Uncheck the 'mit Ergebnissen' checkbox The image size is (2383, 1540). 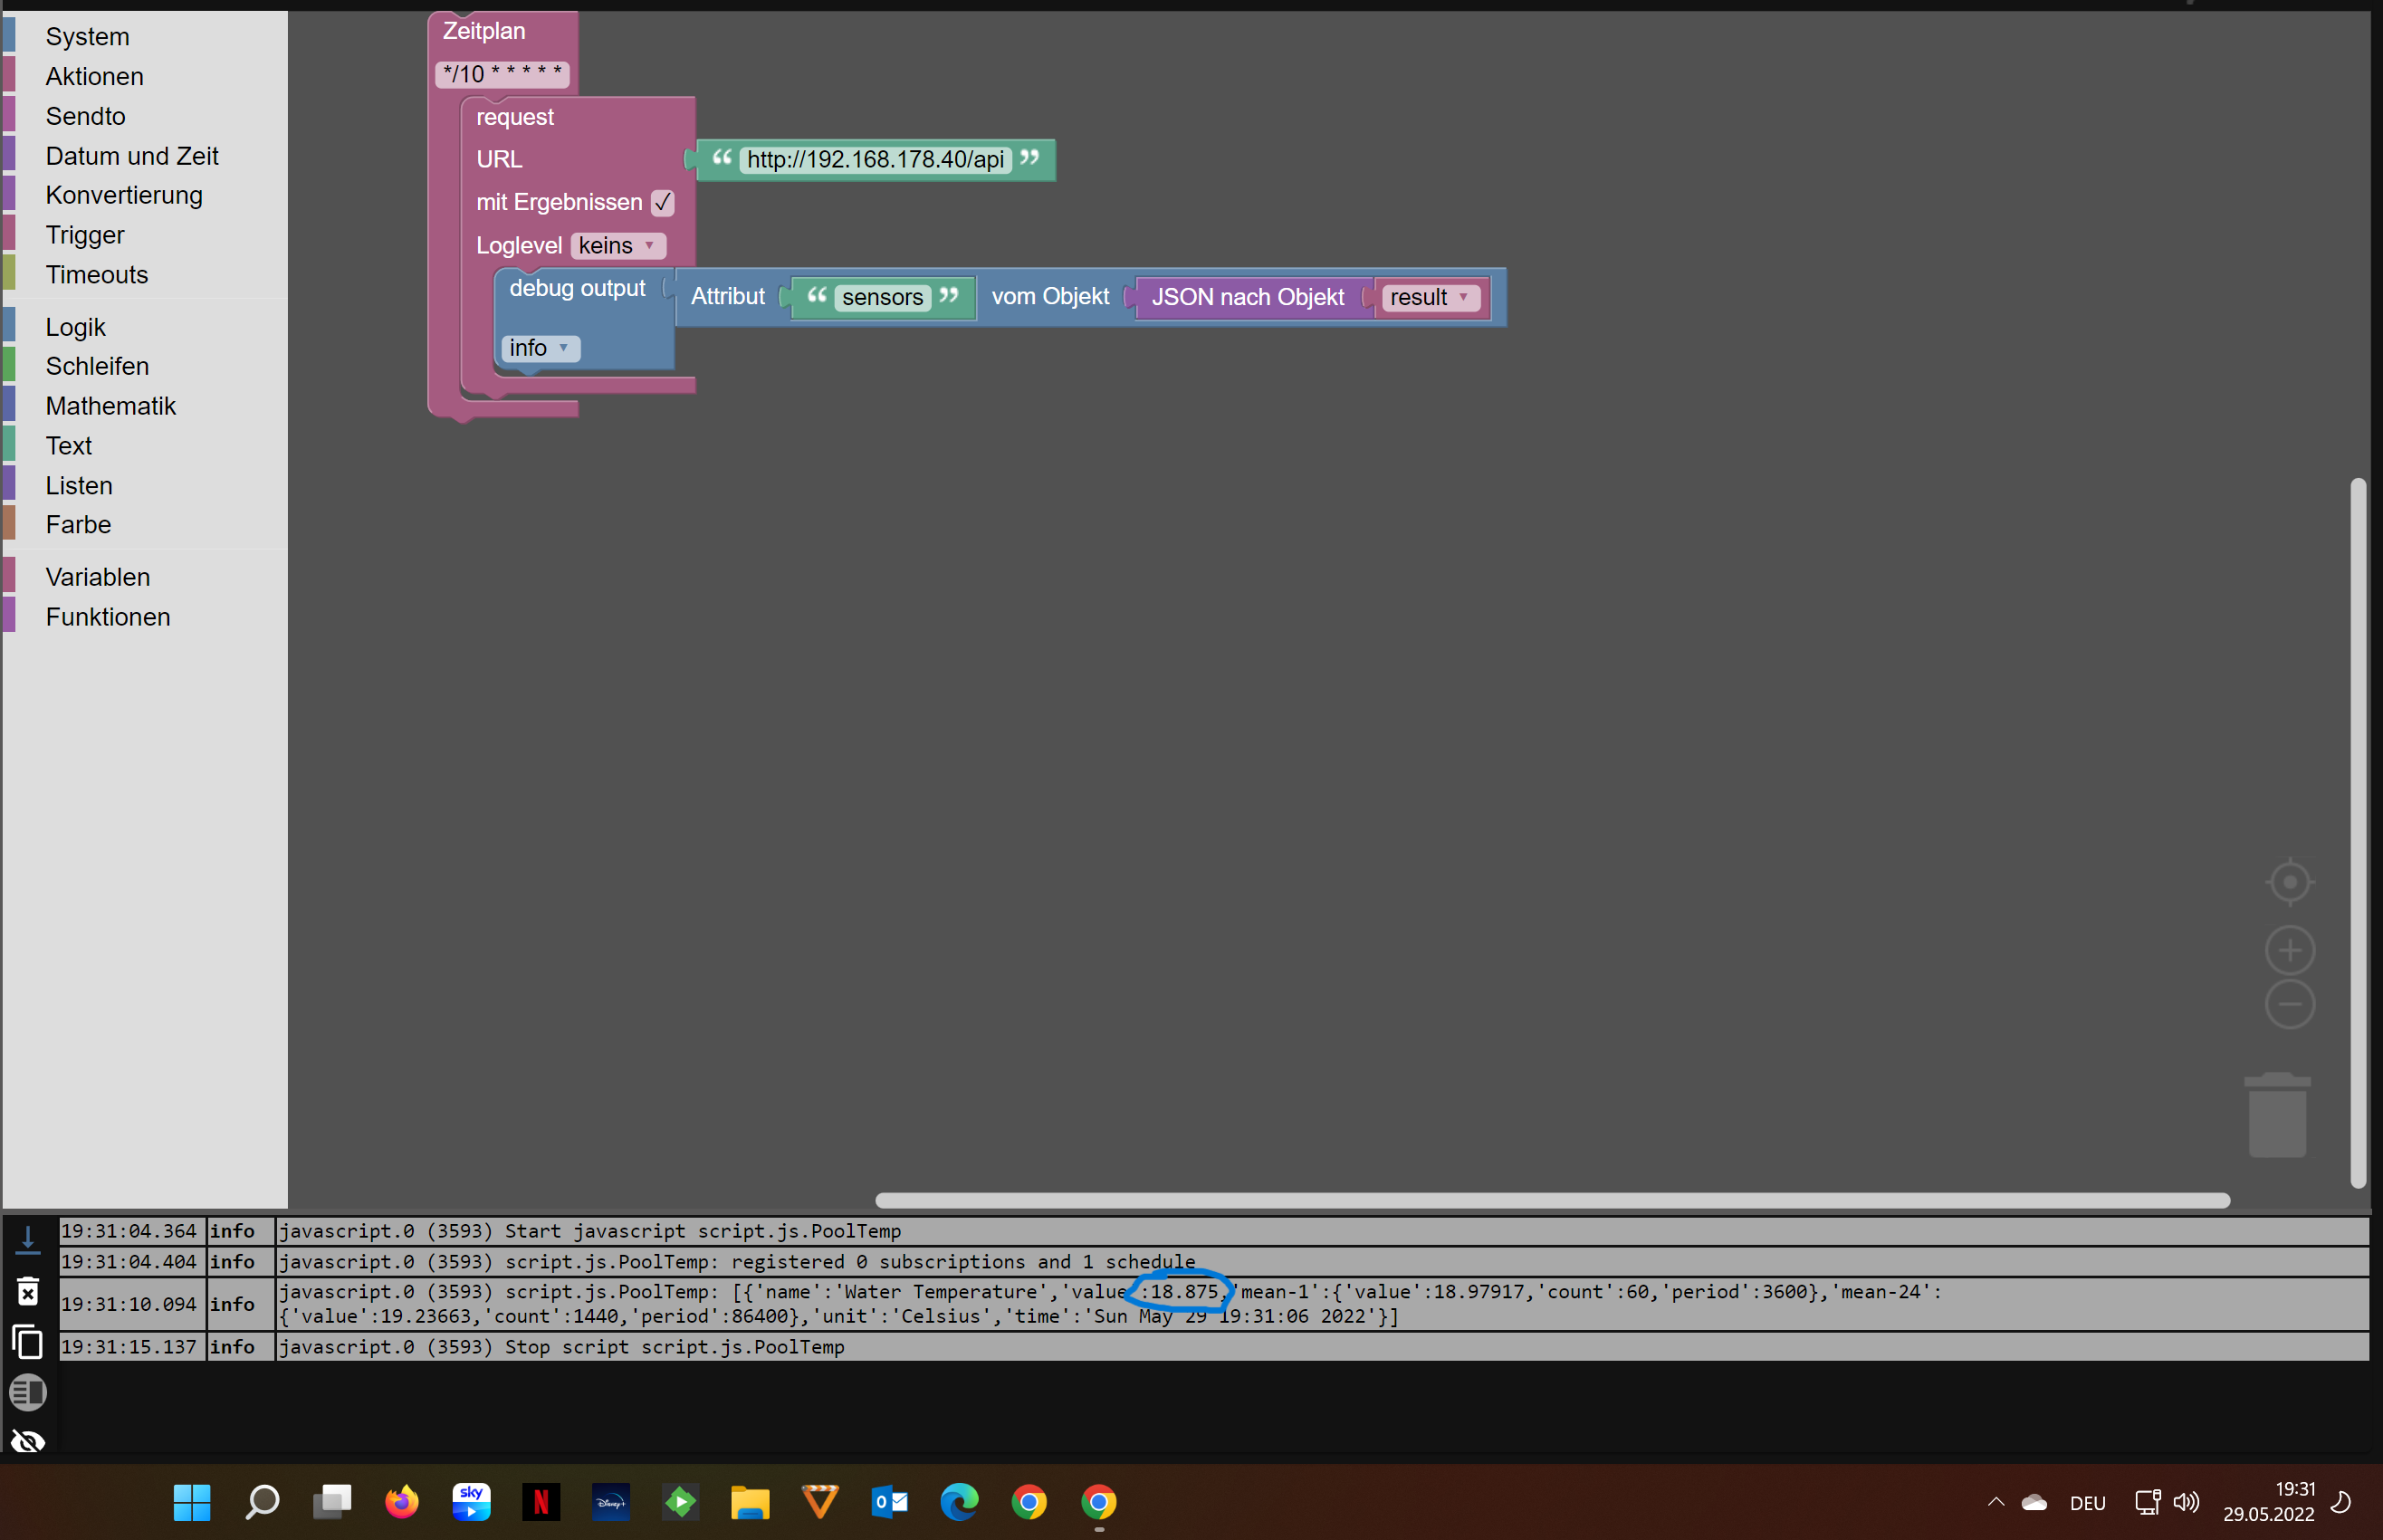[662, 203]
